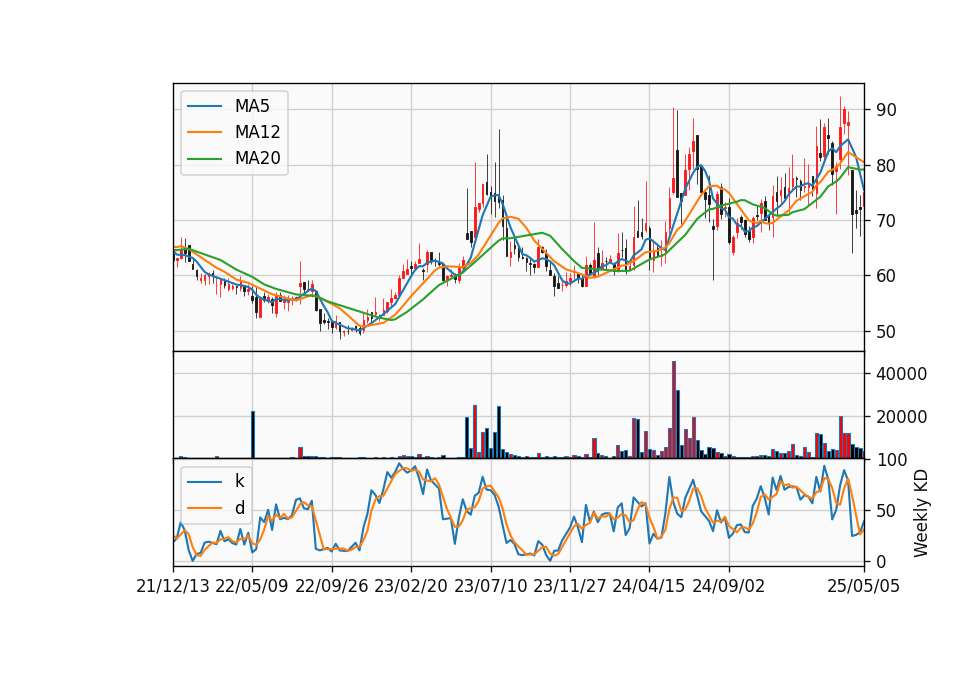Select date tick 22/09/26
960x690 pixels.
click(332, 587)
